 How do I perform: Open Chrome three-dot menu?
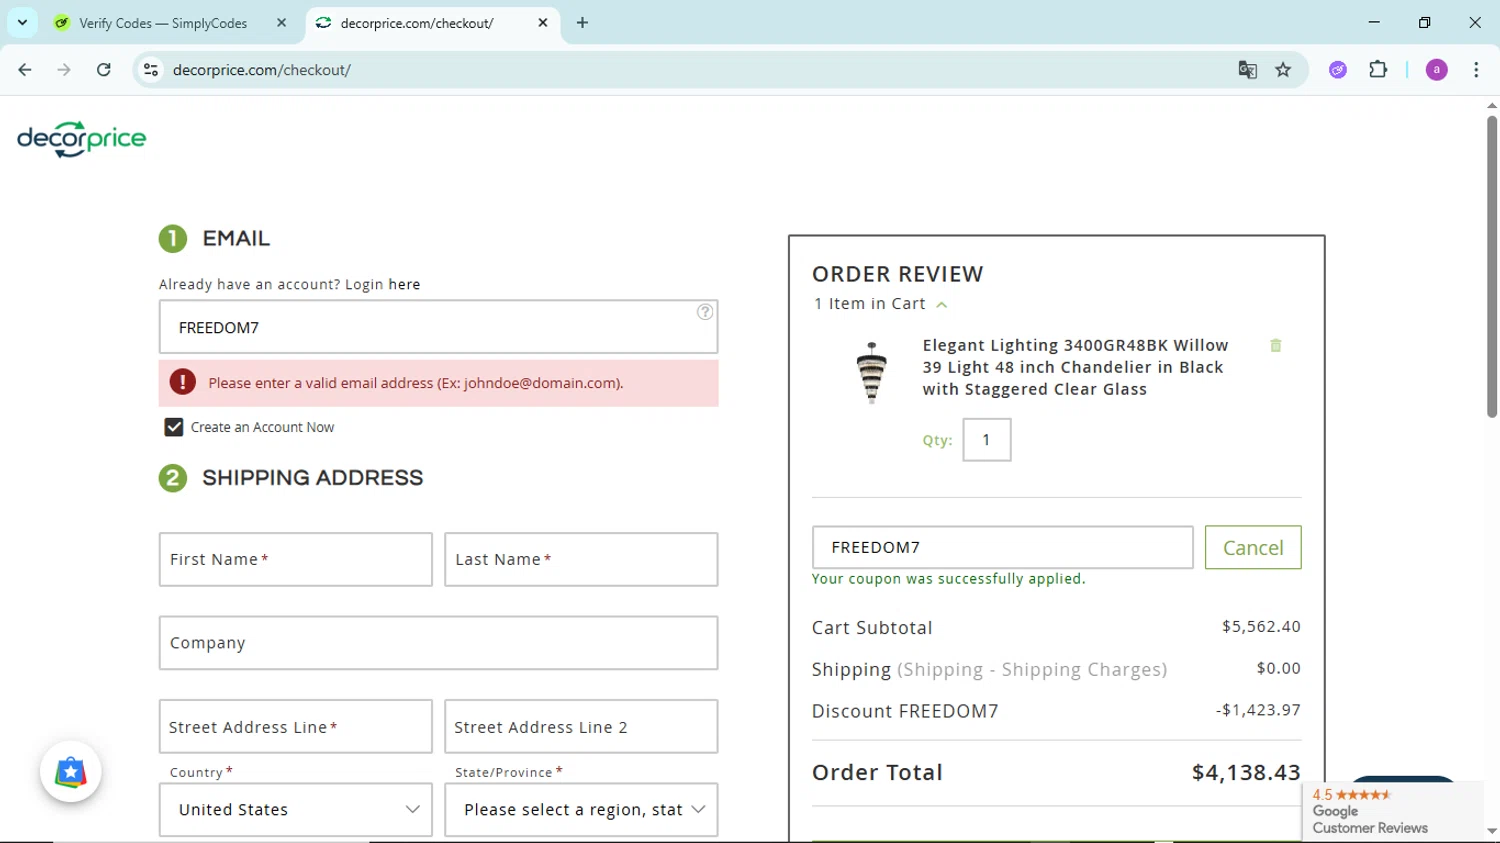[1476, 70]
